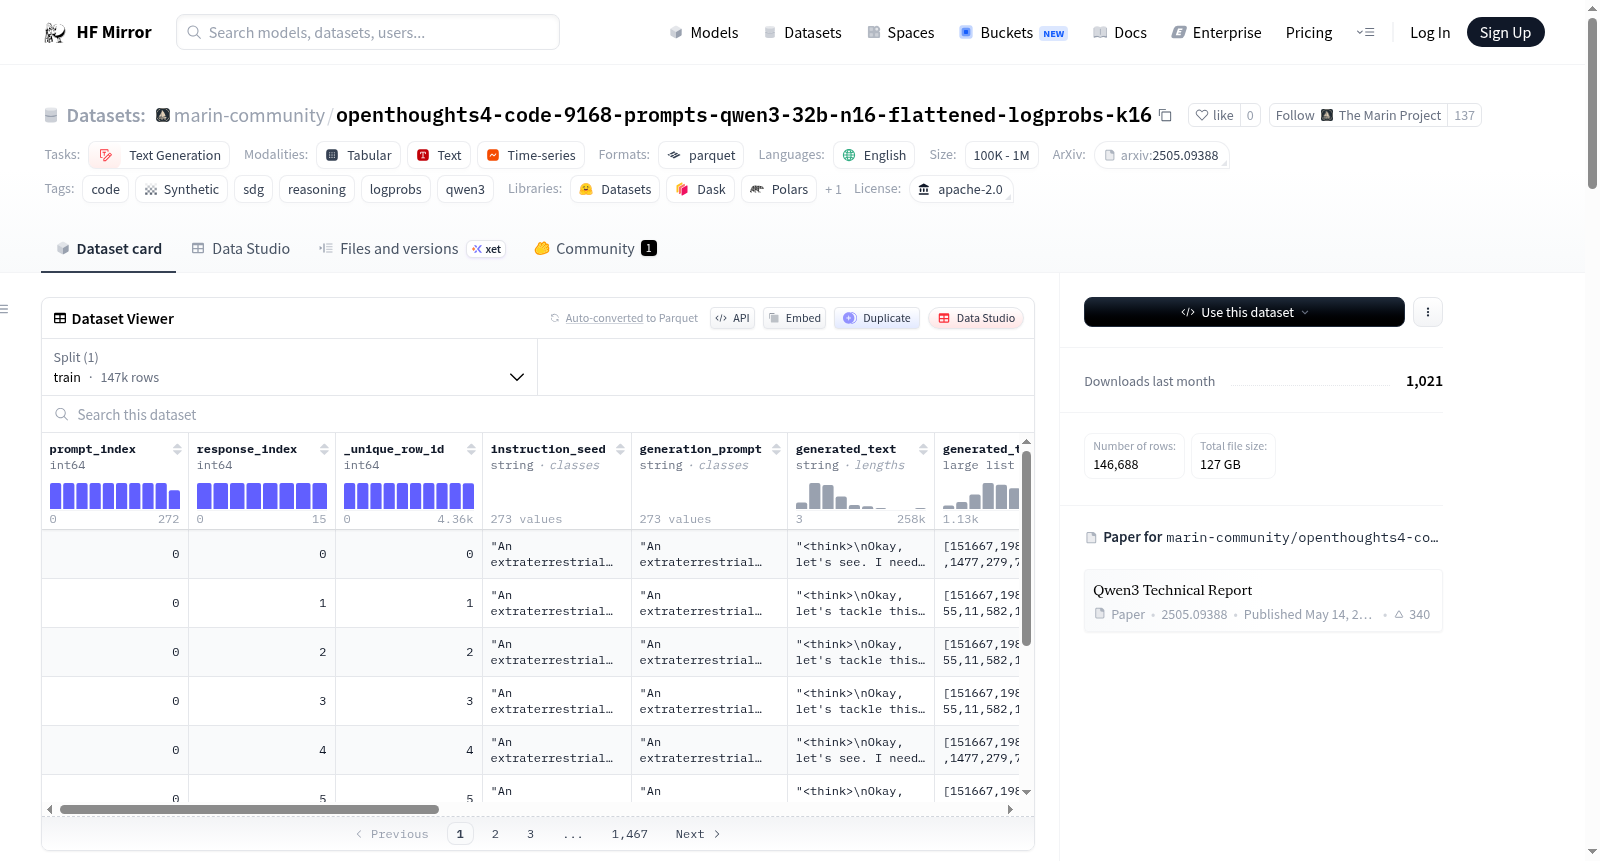The width and height of the screenshot is (1600, 861).
Task: Select the Time-series modality tag
Action: (x=531, y=155)
